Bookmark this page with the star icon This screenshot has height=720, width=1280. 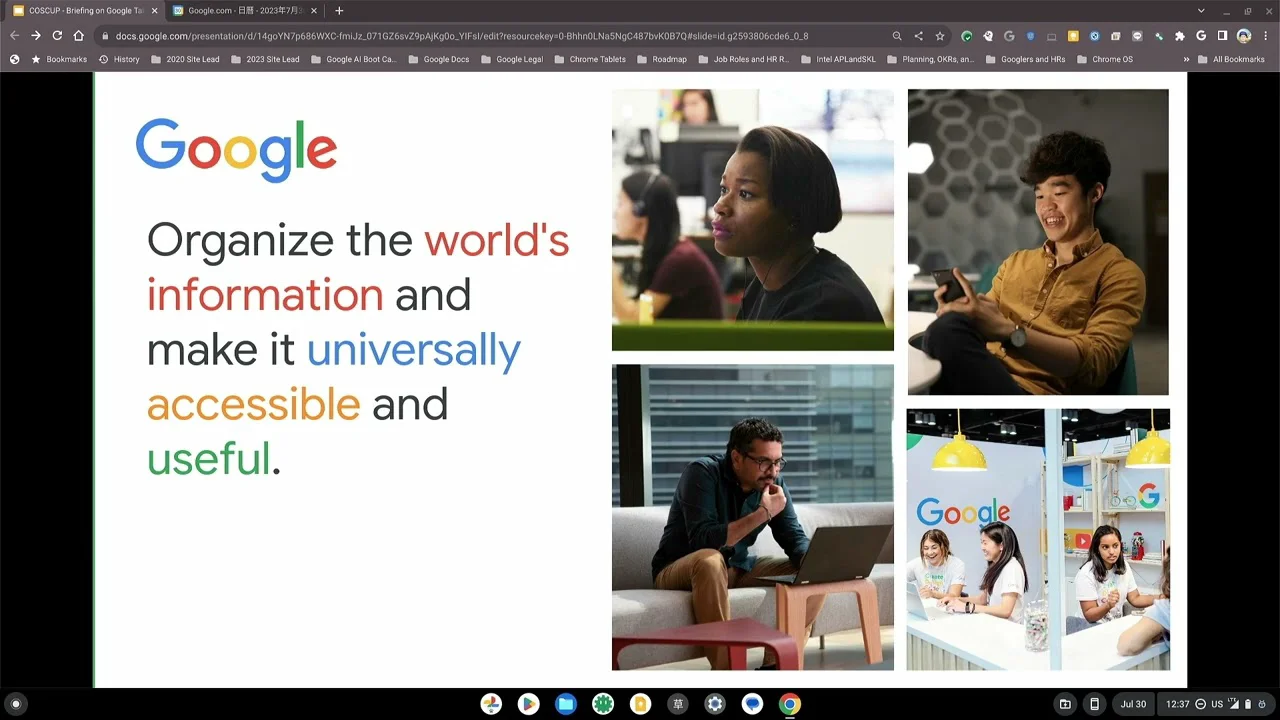(940, 36)
